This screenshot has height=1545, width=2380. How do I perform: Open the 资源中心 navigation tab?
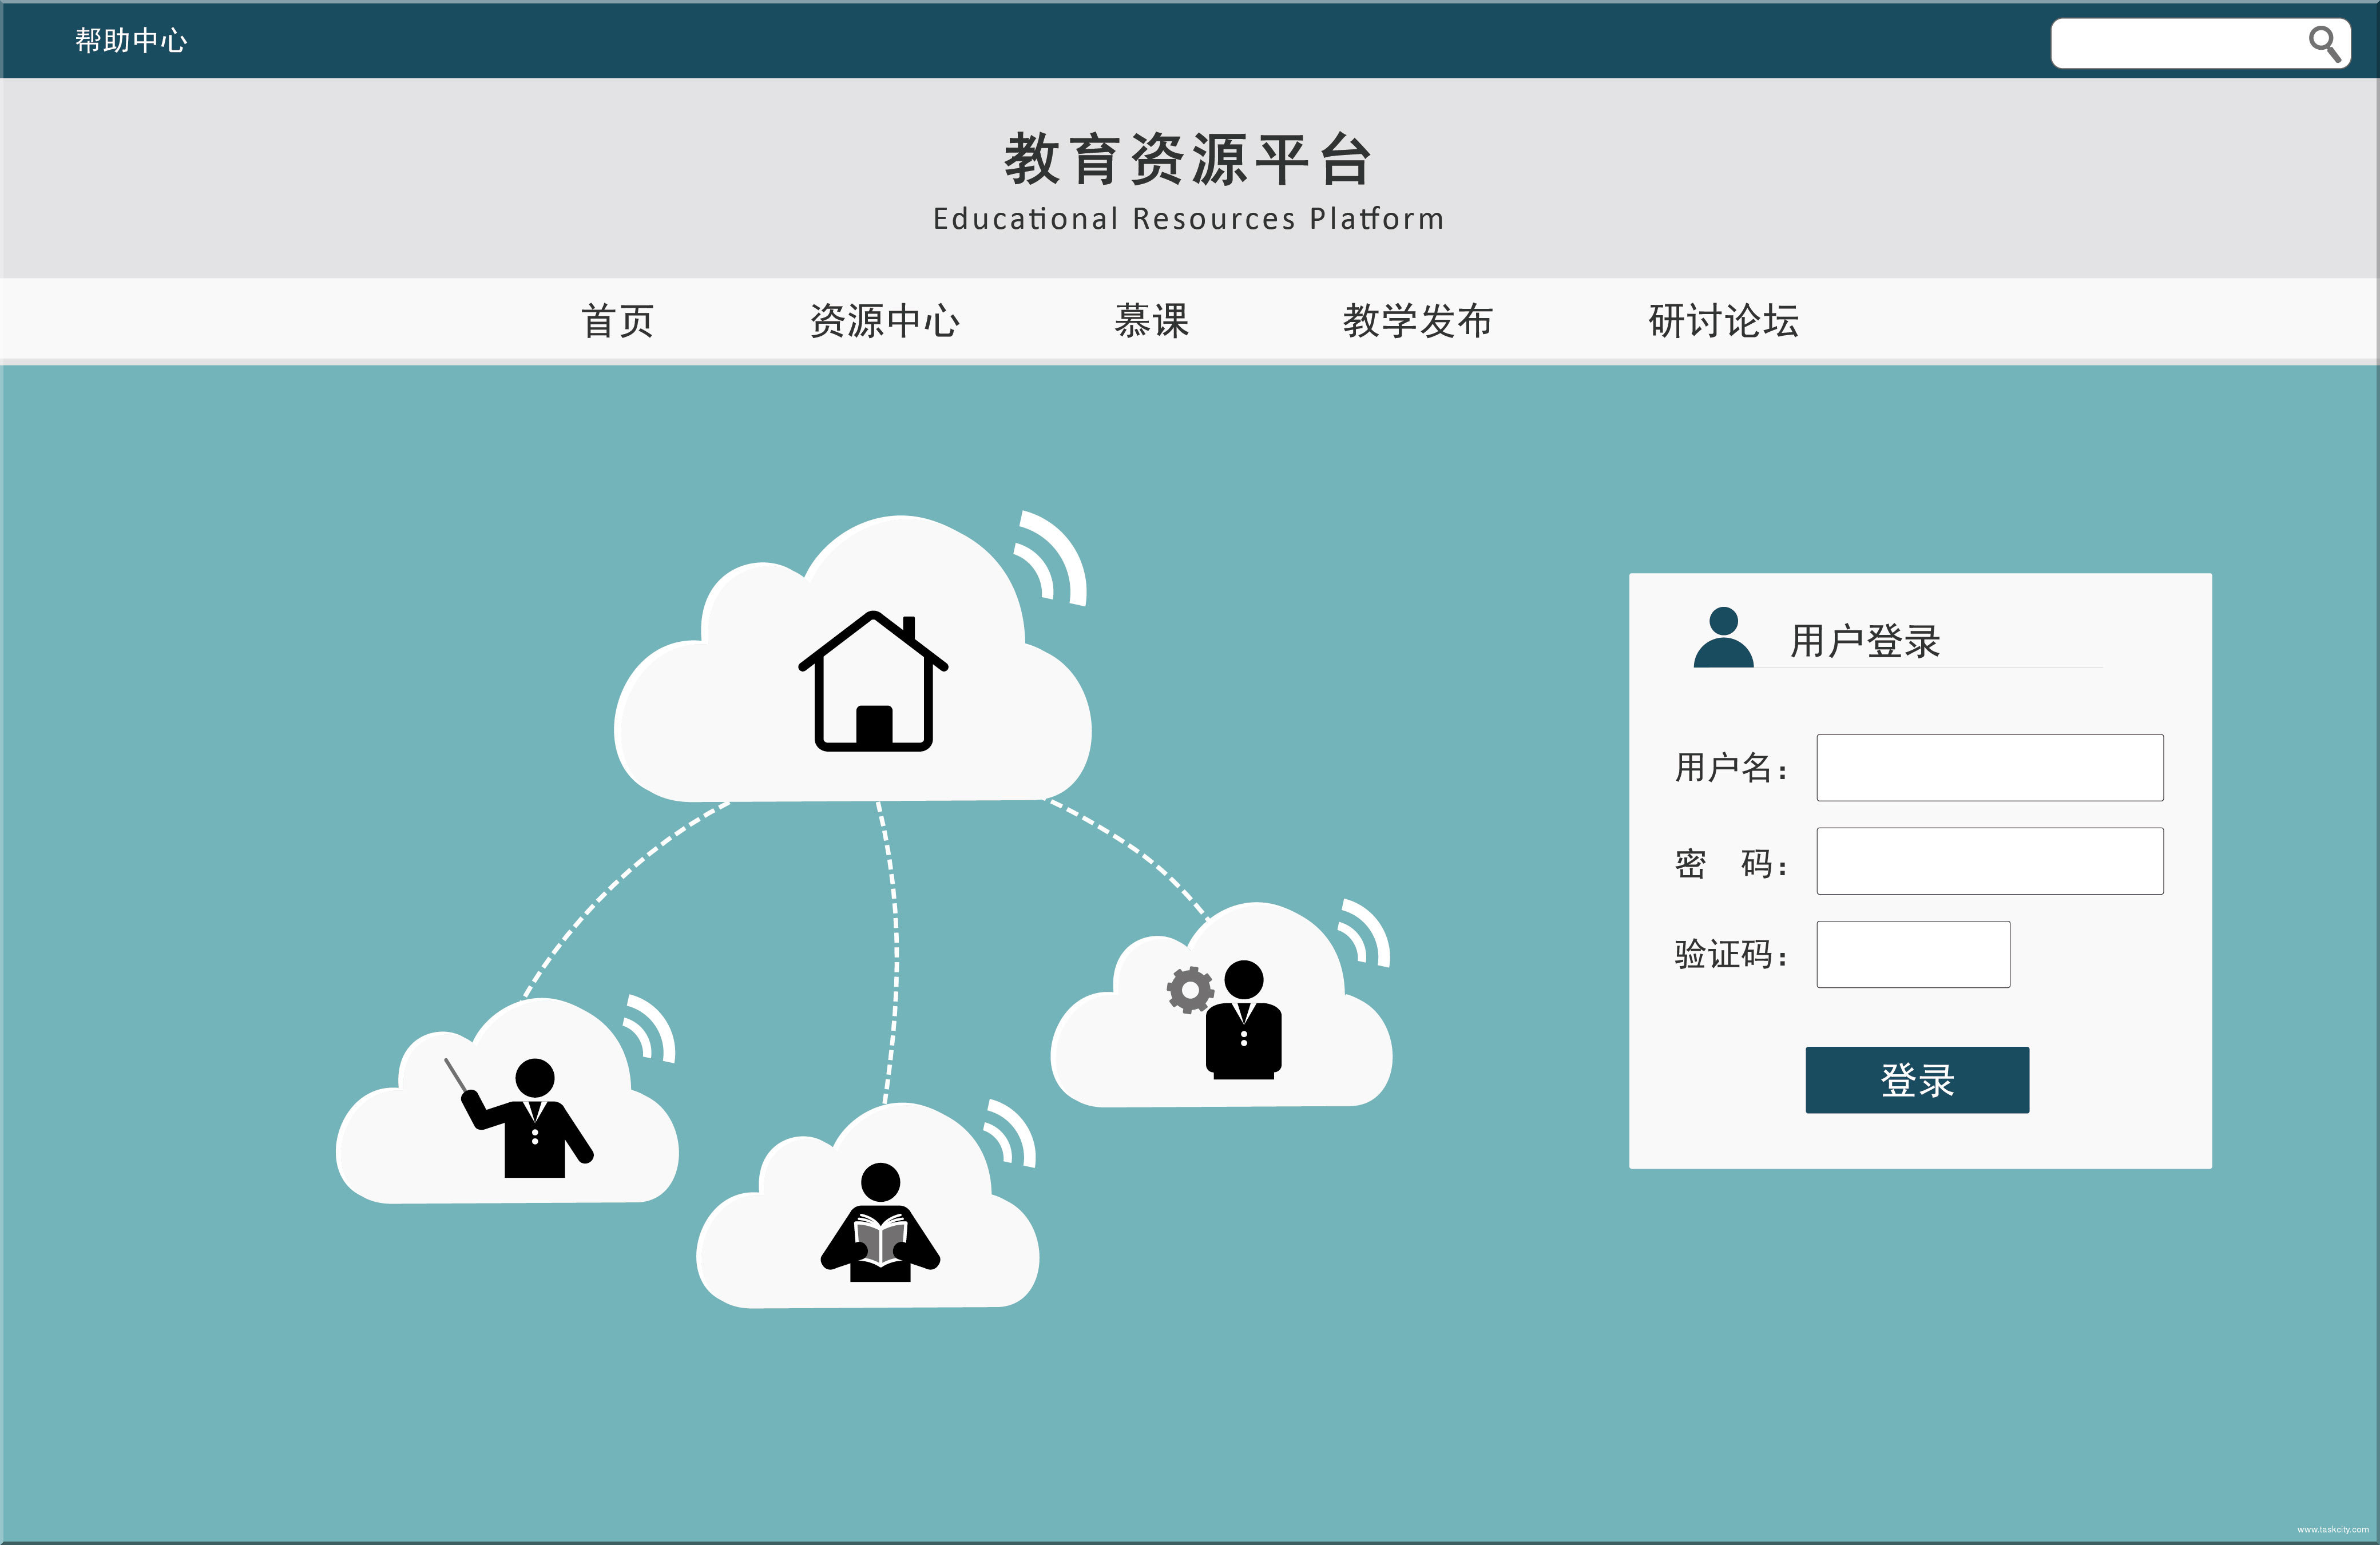[884, 321]
